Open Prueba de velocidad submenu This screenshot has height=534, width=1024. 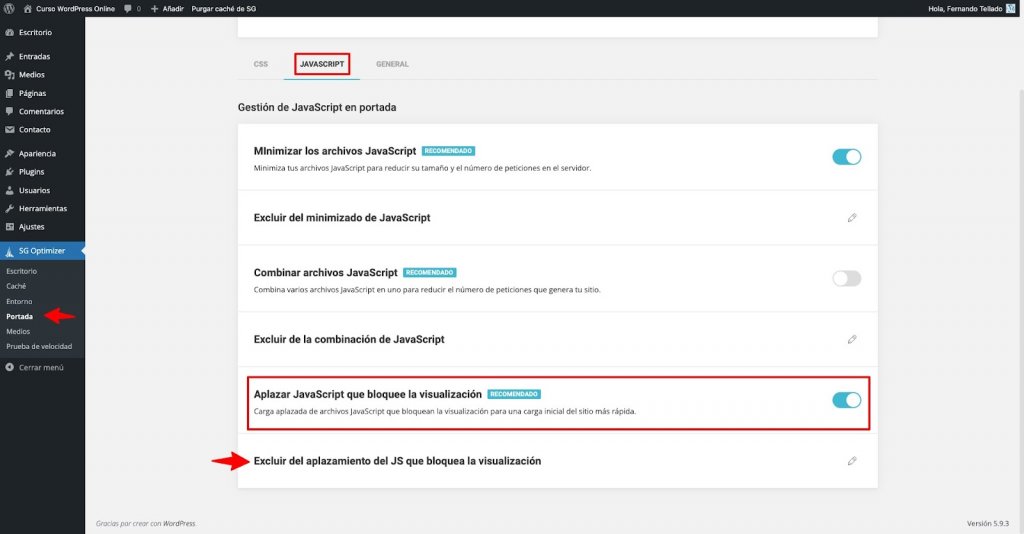(x=39, y=347)
